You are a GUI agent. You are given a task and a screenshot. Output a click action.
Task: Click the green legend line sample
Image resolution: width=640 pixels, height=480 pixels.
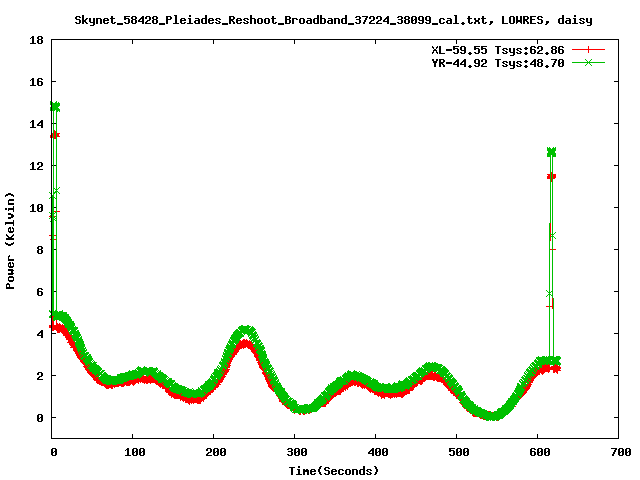(588, 62)
